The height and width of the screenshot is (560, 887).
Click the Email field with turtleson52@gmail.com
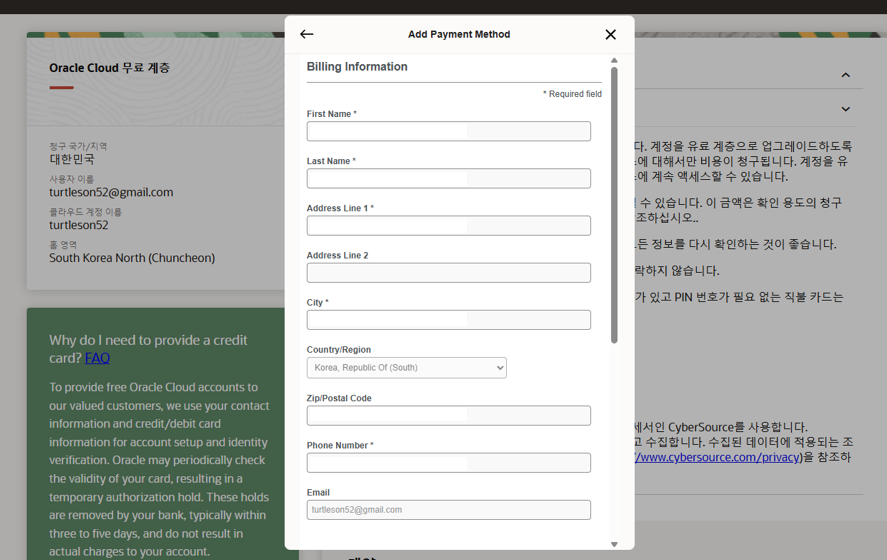449,510
